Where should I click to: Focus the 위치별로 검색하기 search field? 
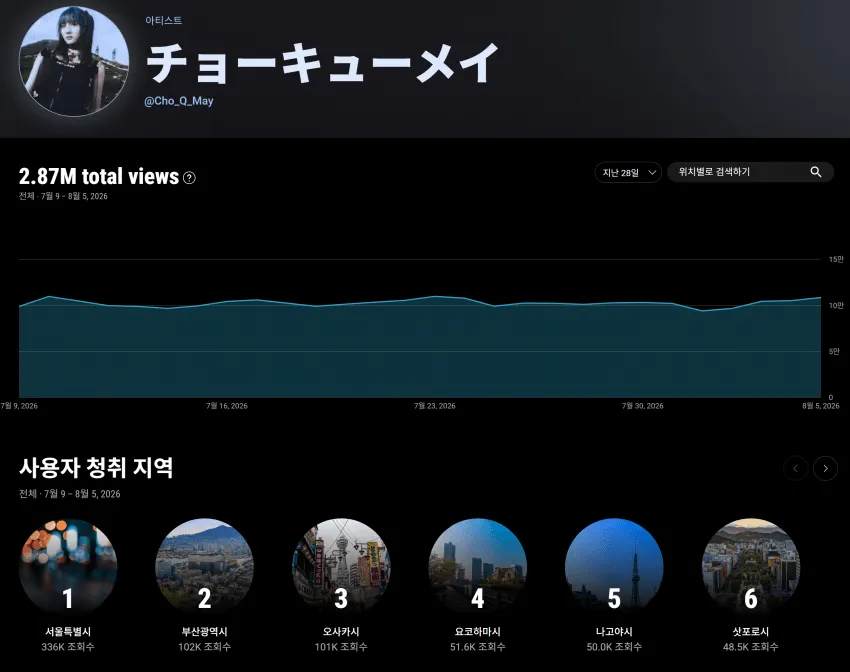click(750, 172)
